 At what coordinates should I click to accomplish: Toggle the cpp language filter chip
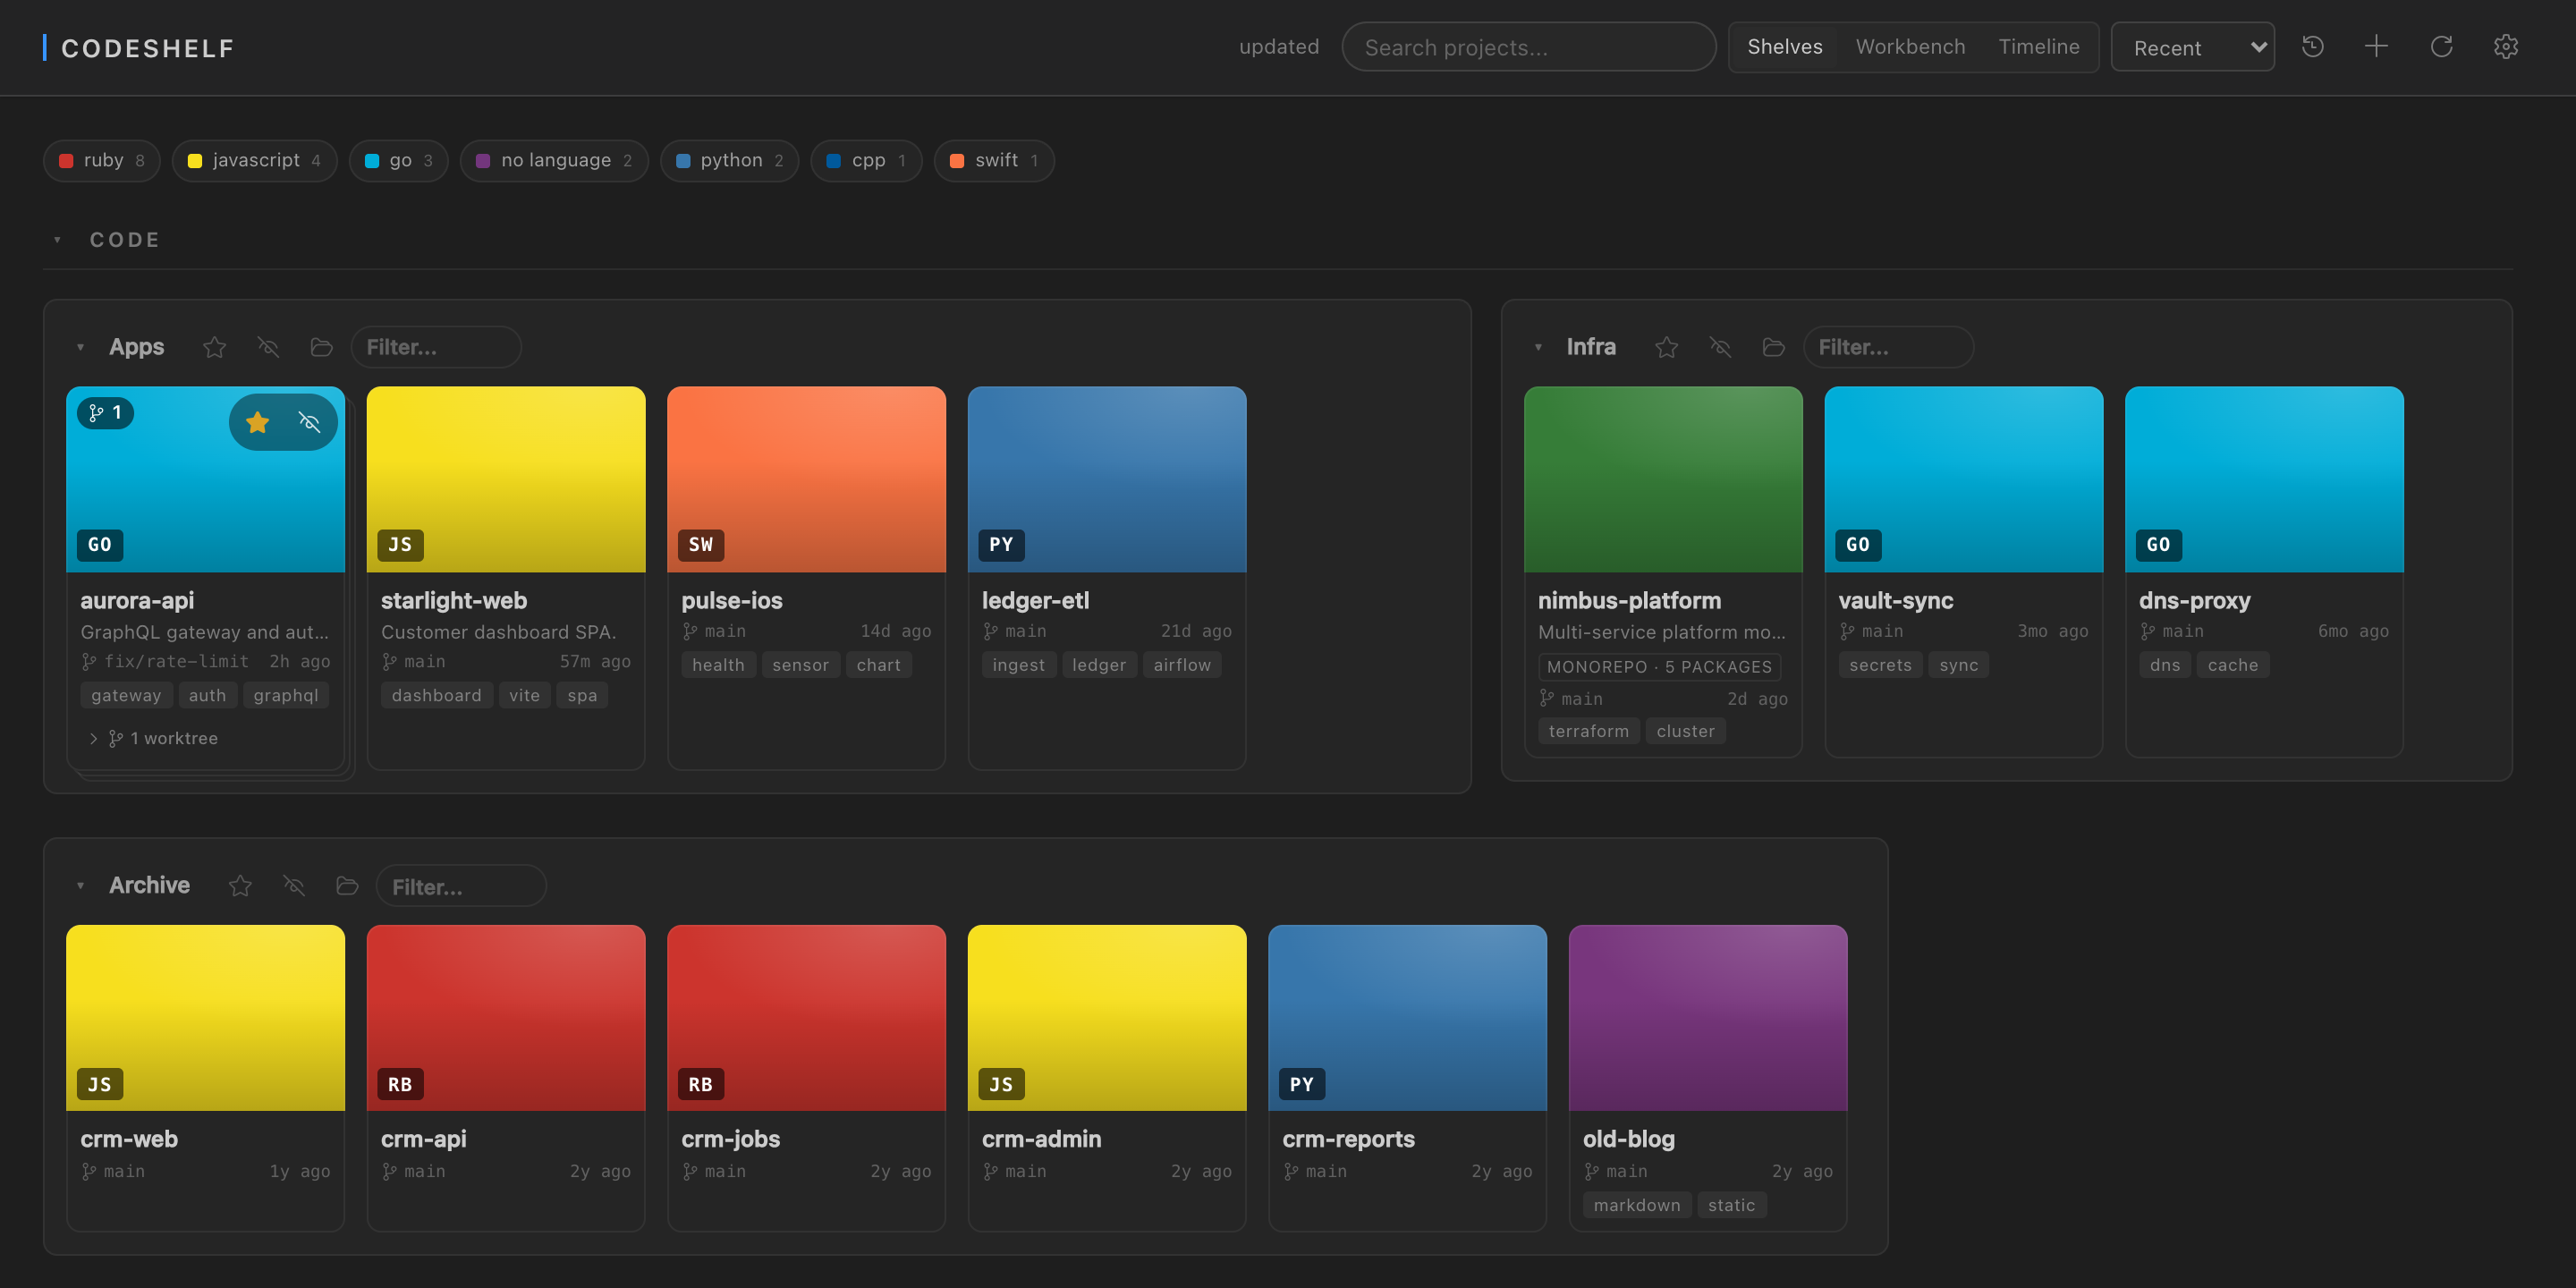click(x=866, y=160)
